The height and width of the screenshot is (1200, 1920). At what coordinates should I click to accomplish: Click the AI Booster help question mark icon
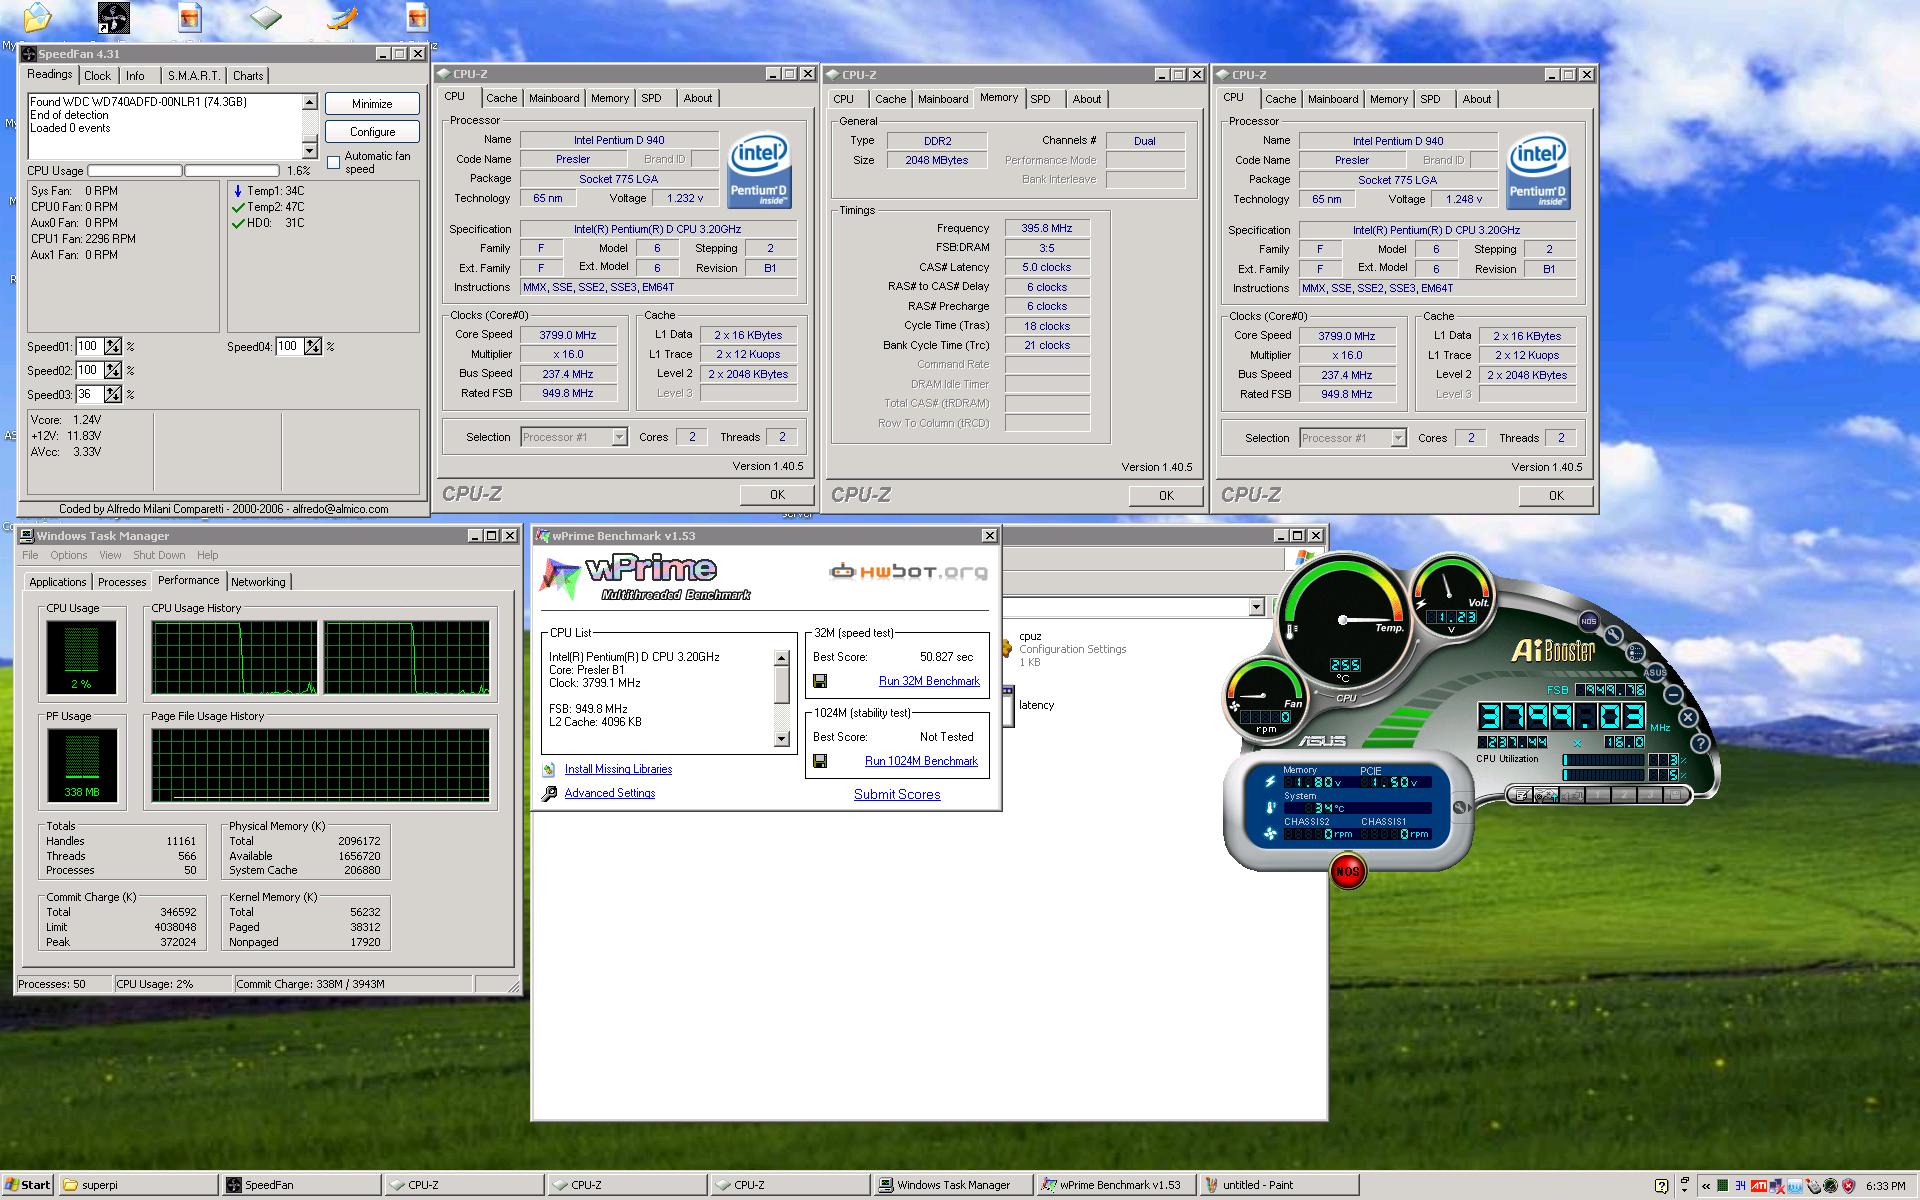[x=1700, y=744]
